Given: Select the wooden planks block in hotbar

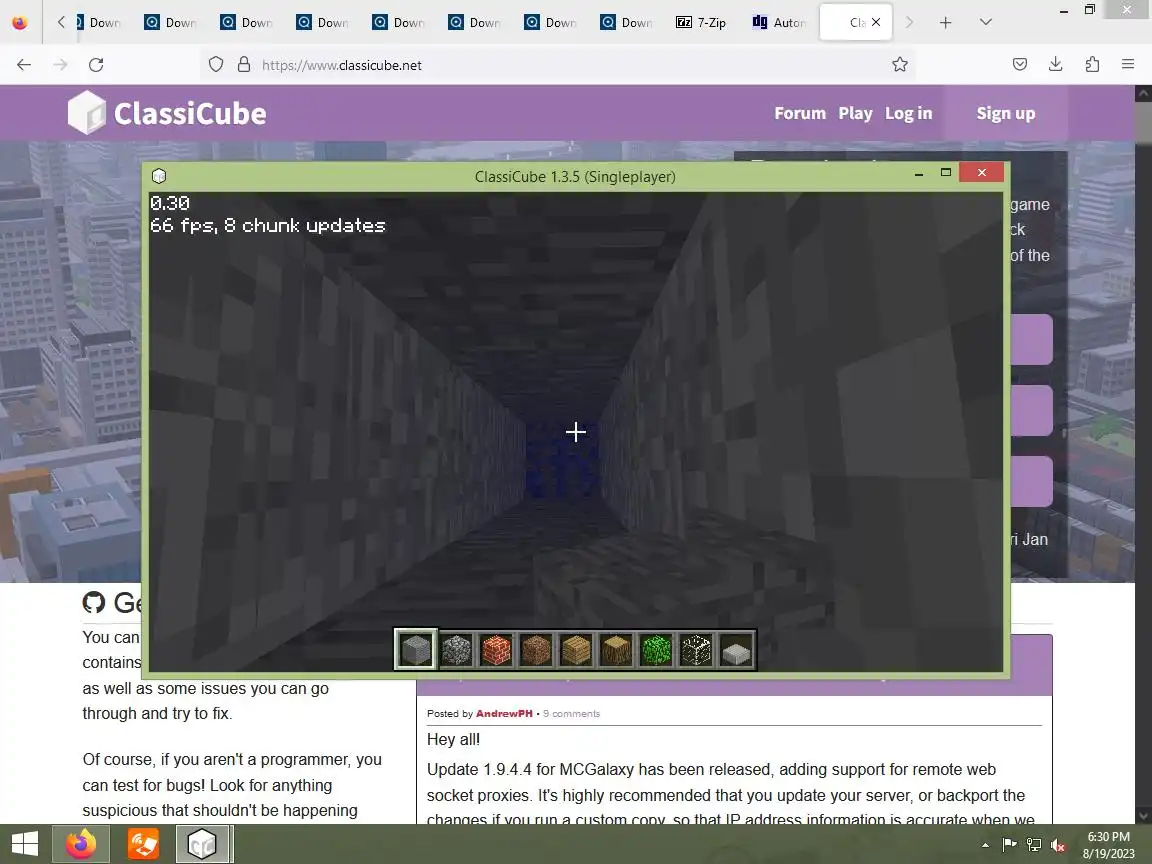Looking at the screenshot, I should pyautogui.click(x=576, y=650).
